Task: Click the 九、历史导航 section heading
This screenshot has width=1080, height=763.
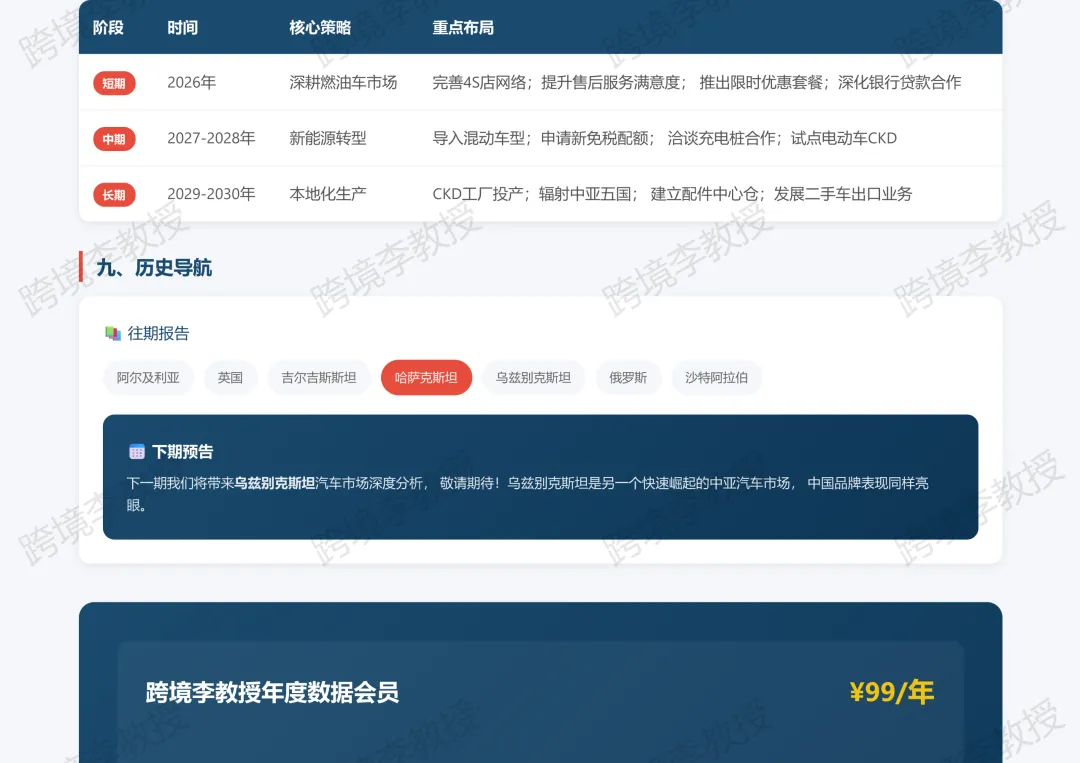Action: [154, 267]
